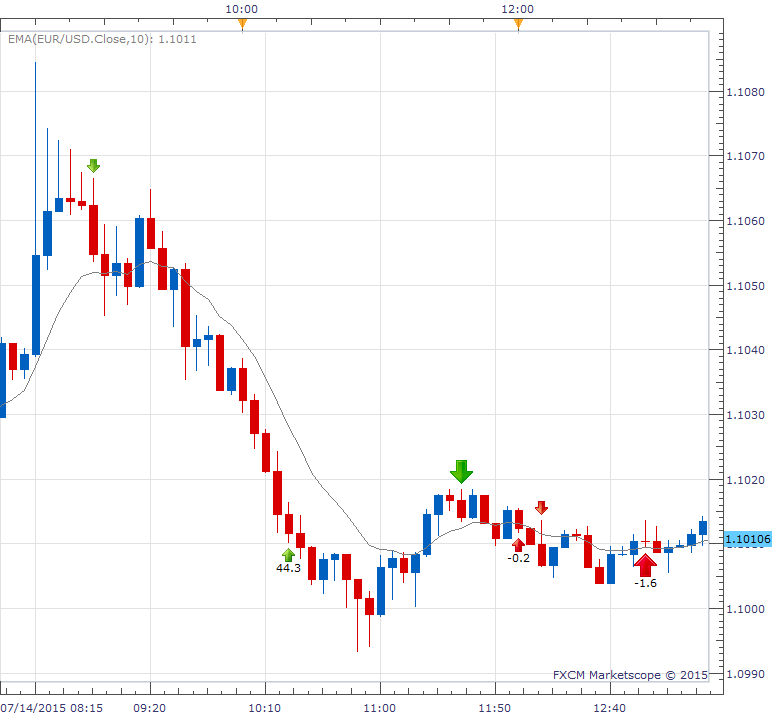Click the 1.1070 price axis label
Screen dimensions: 781x720
click(x=746, y=156)
